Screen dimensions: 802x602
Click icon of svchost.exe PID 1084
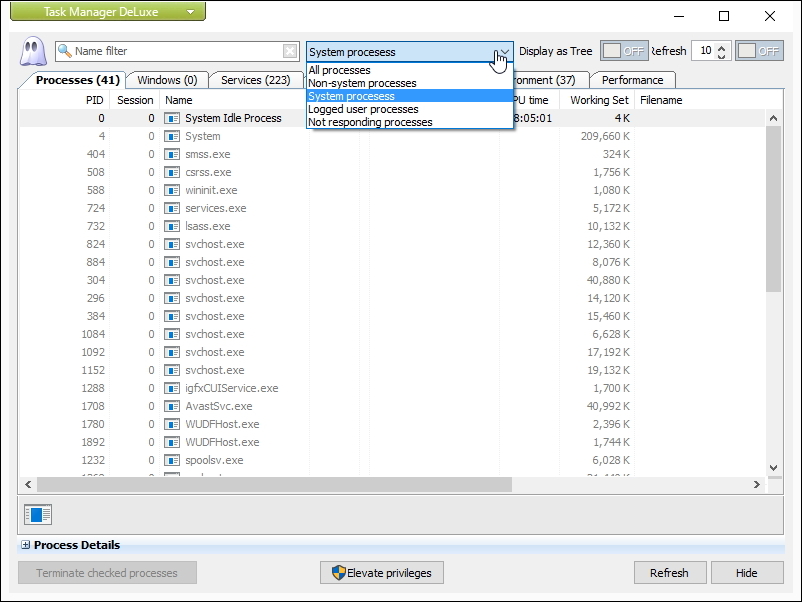(x=172, y=334)
